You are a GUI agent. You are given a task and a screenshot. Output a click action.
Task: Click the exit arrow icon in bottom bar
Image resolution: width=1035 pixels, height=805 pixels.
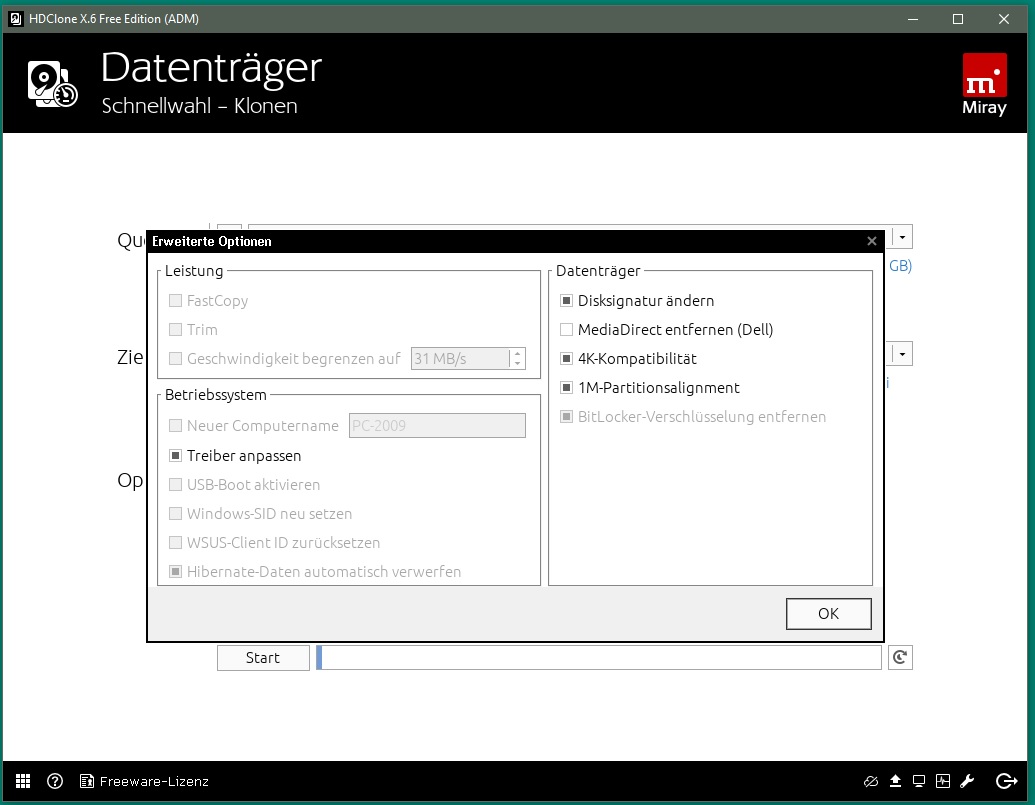1006,781
